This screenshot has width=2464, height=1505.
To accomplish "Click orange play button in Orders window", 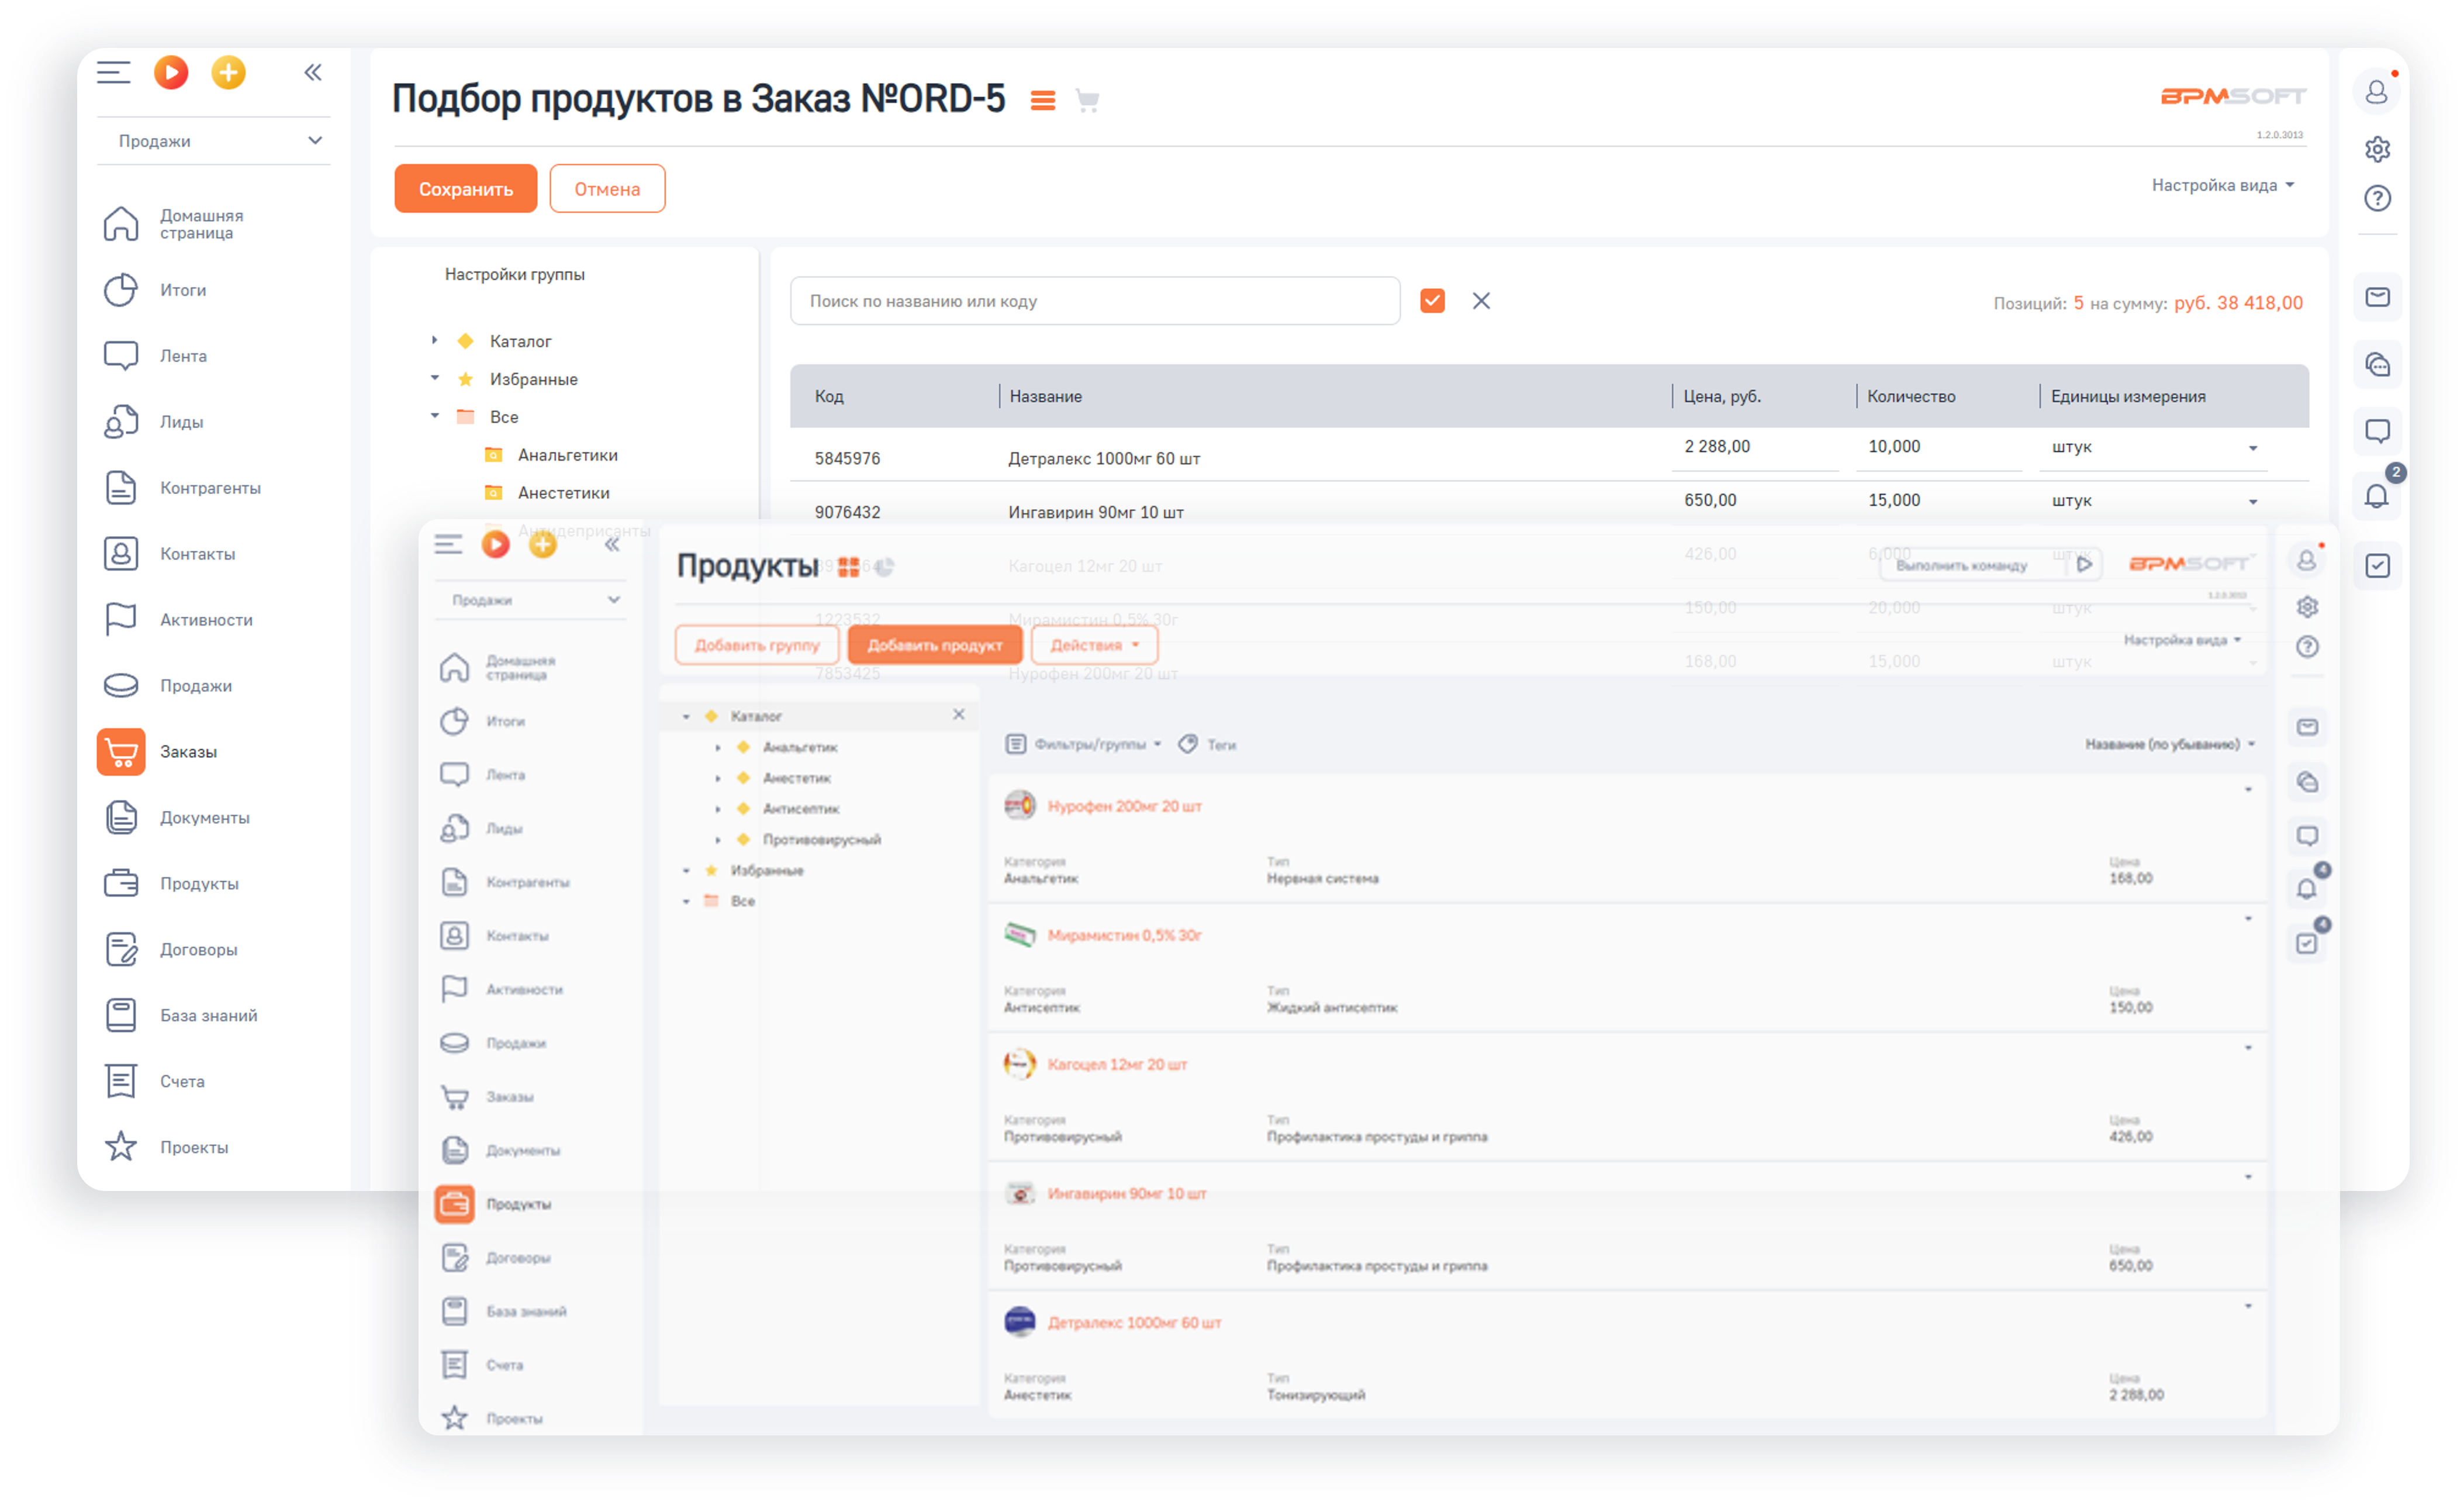I will pos(171,72).
